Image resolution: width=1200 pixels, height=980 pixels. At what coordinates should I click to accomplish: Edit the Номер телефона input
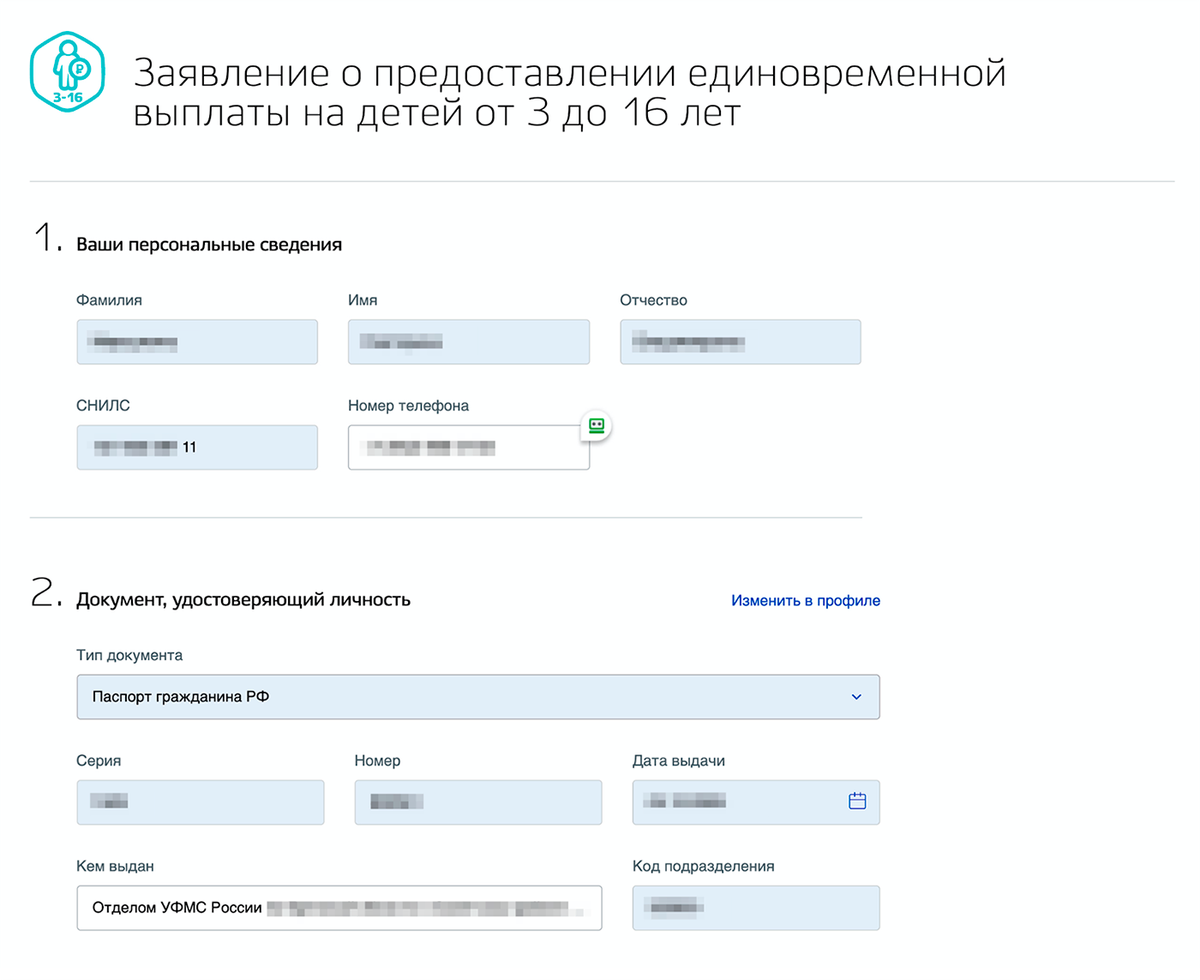tap(468, 447)
